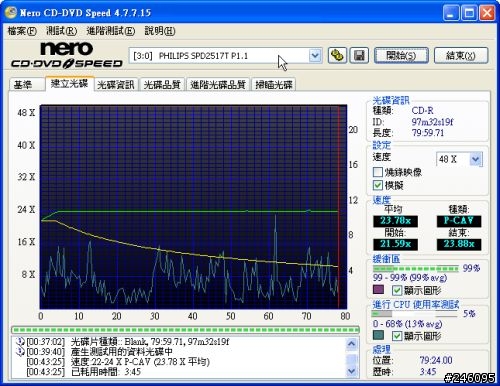This screenshot has width=500, height=386.
Task: Click the CD-R disc type value
Action: click(422, 110)
